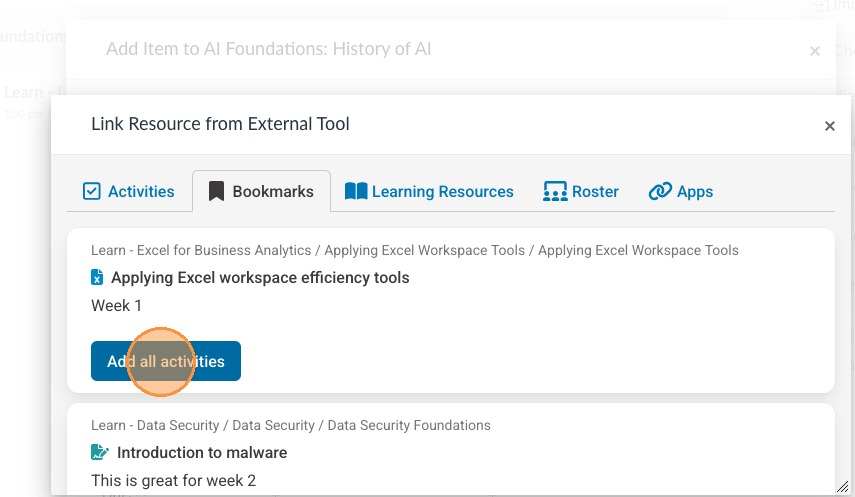Click the document icon beside Introduction to malware
Image resolution: width=855 pixels, height=497 pixels.
[x=100, y=452]
